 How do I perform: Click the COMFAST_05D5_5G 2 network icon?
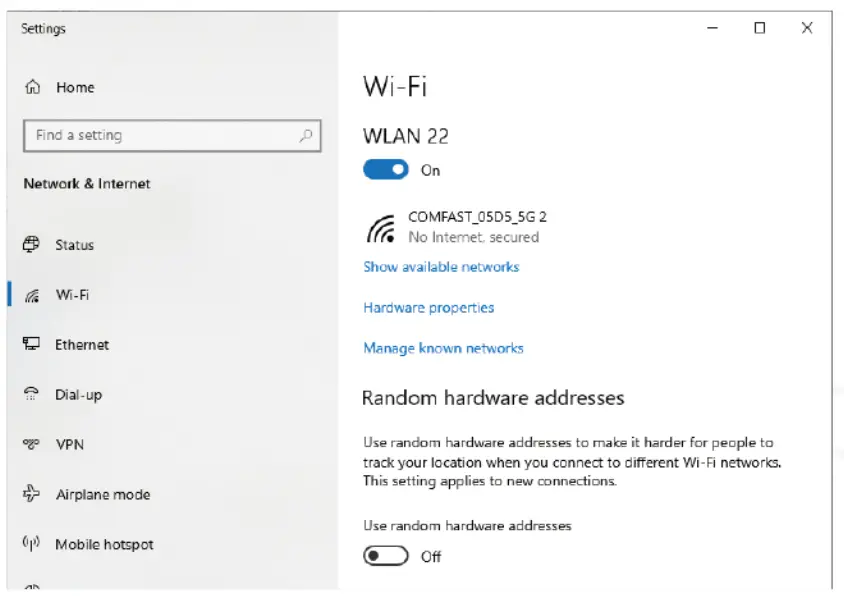coord(383,228)
